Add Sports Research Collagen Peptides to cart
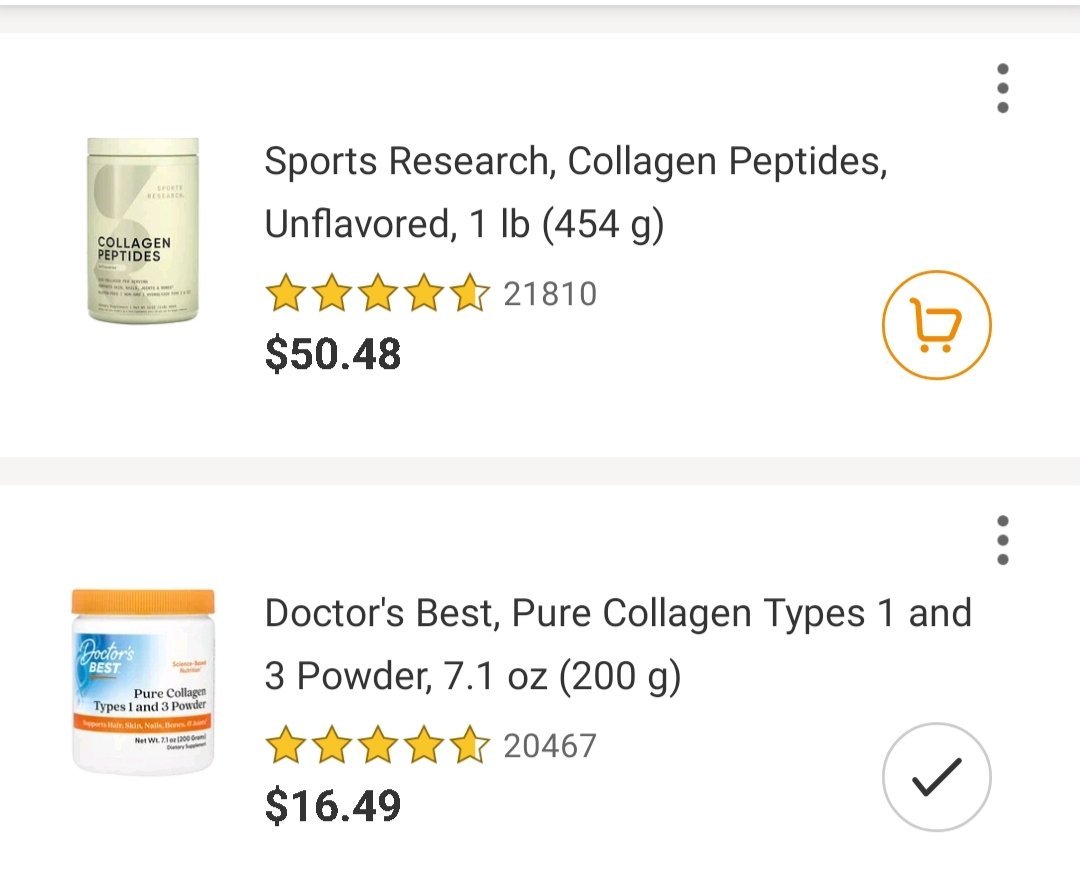The height and width of the screenshot is (892, 1080). [x=936, y=325]
